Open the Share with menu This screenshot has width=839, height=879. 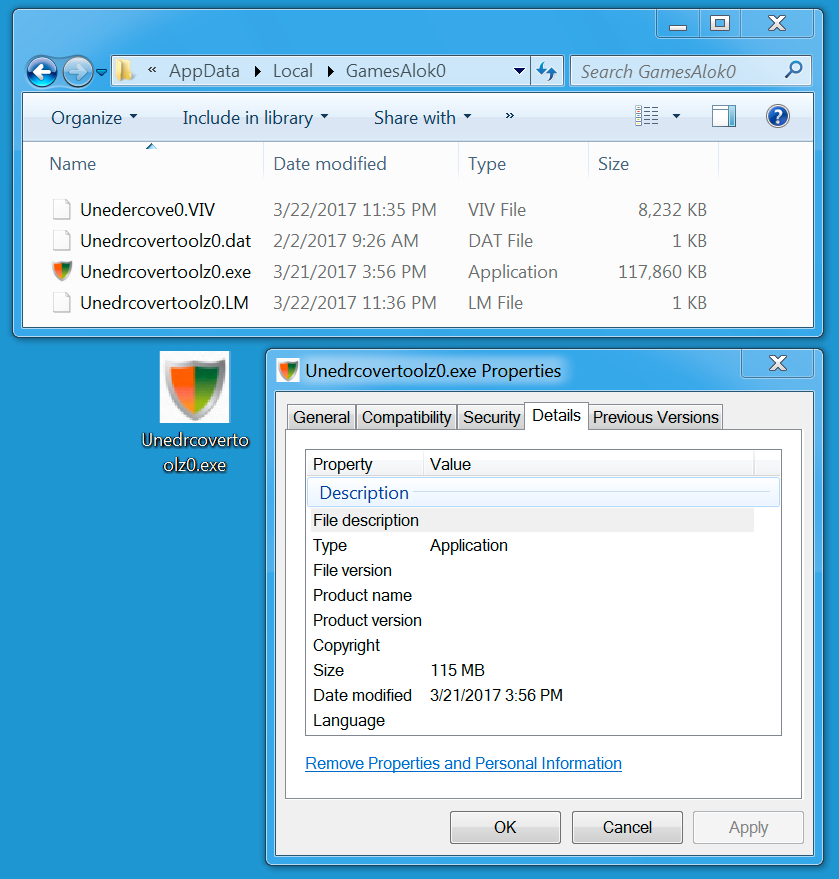coord(423,118)
